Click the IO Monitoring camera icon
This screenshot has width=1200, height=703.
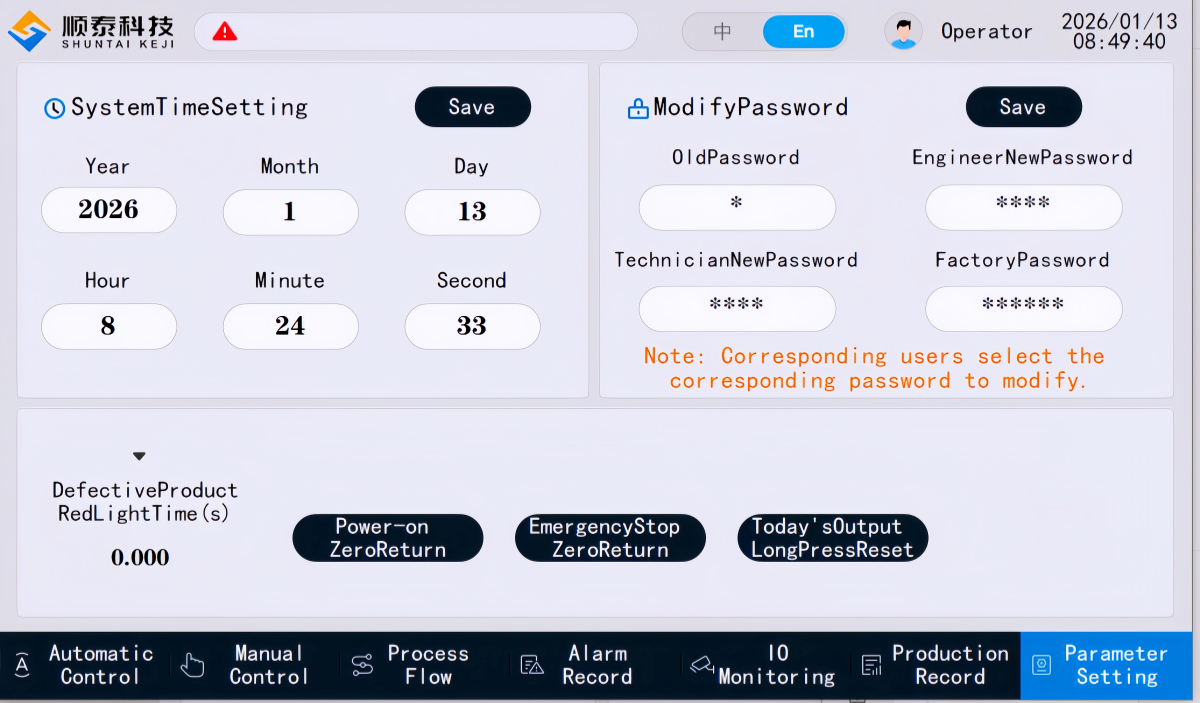point(702,665)
